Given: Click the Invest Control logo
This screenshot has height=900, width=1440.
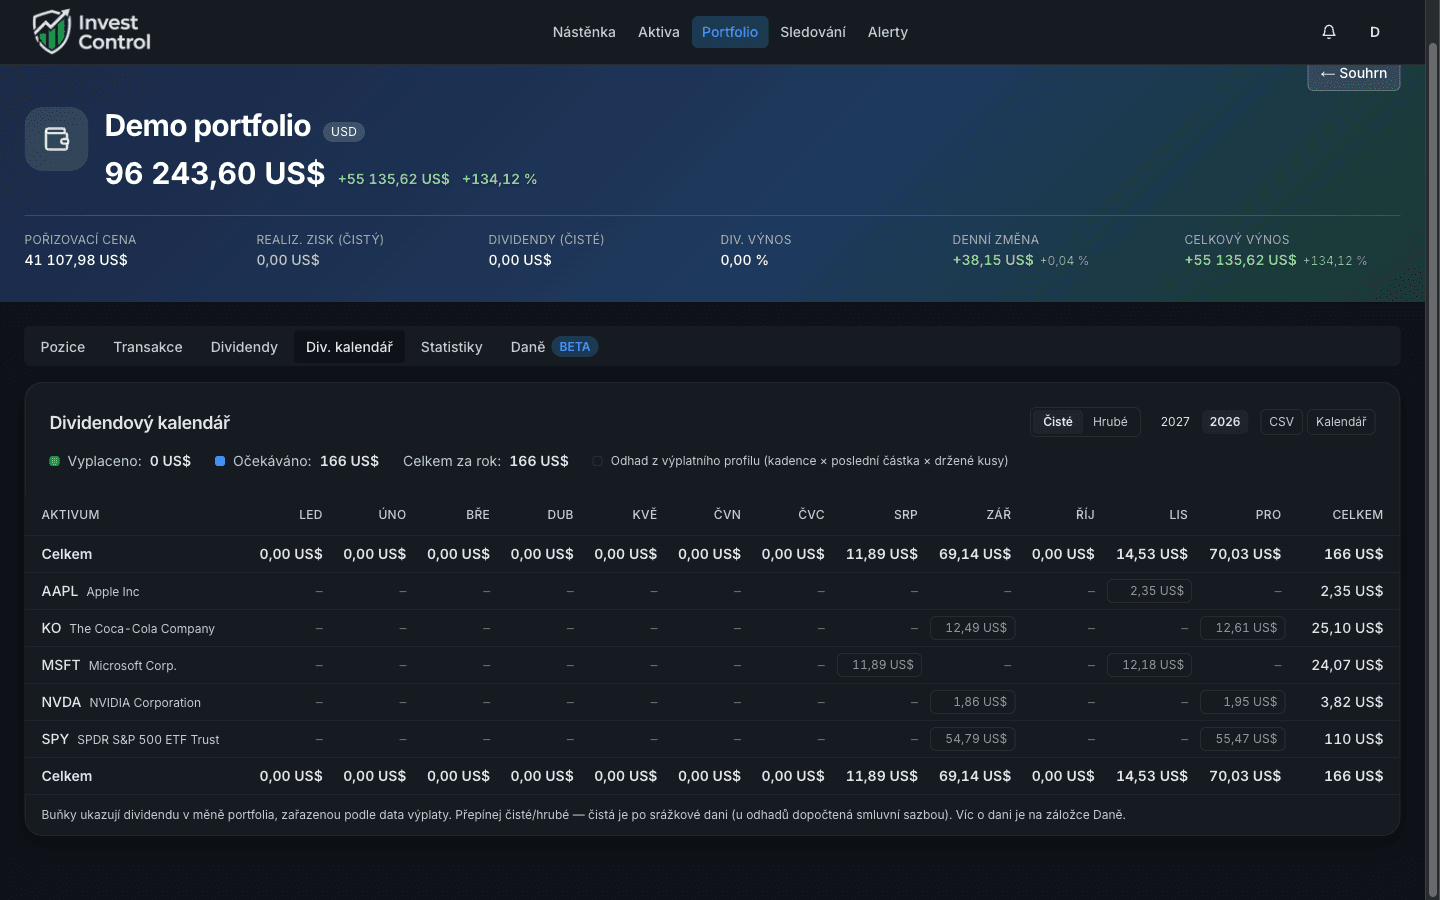Looking at the screenshot, I should pyautogui.click(x=92, y=32).
